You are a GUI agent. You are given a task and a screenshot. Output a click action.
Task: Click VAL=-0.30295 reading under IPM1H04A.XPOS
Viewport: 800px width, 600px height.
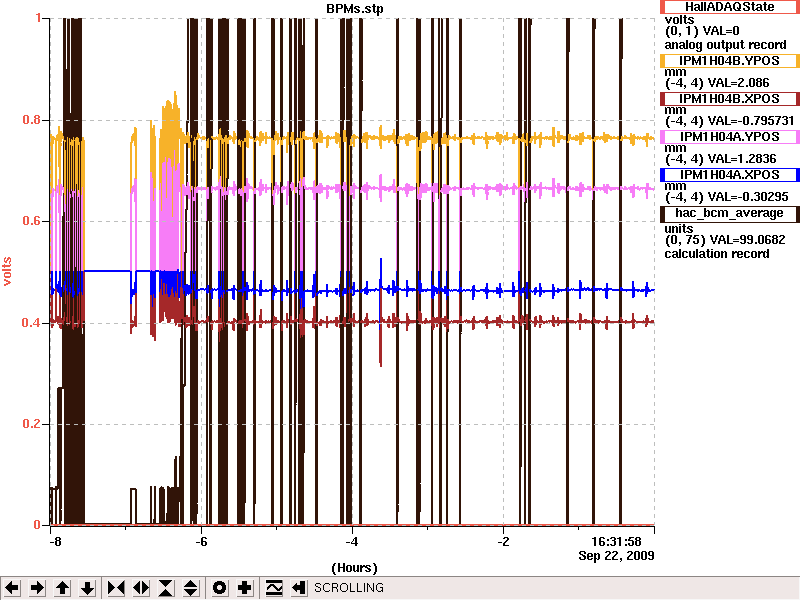coord(748,196)
